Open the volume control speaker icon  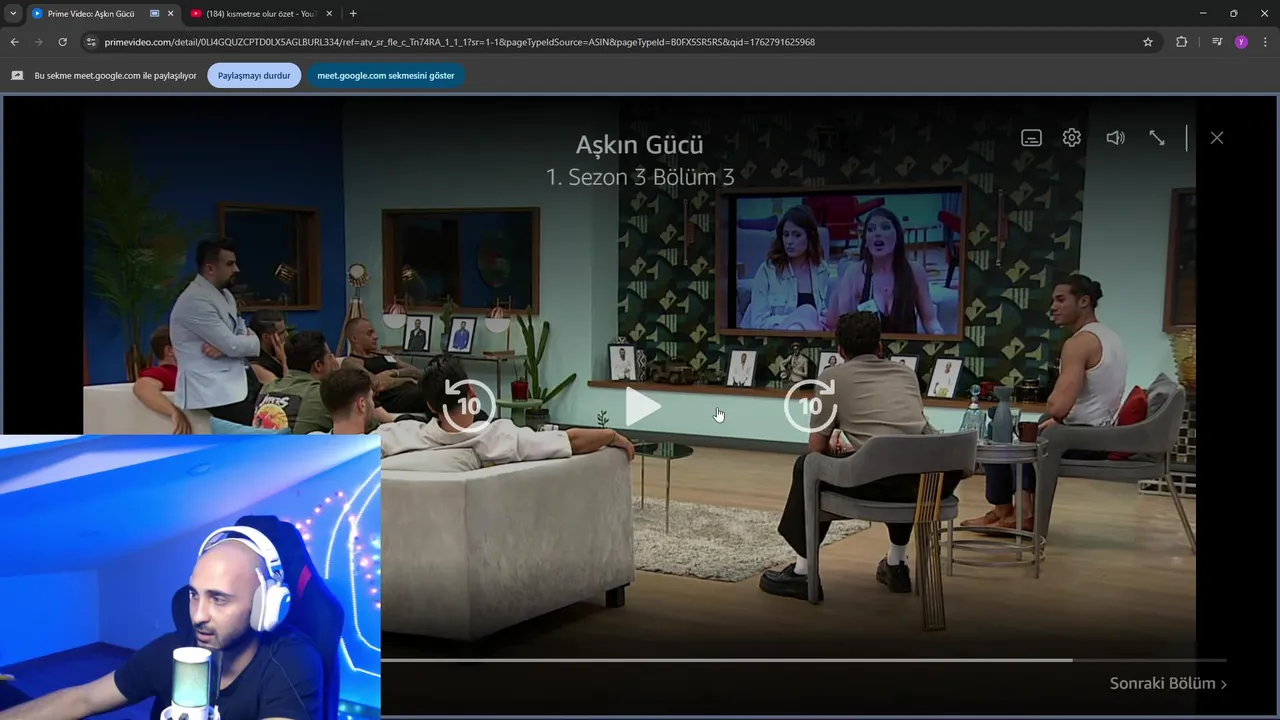click(x=1115, y=138)
